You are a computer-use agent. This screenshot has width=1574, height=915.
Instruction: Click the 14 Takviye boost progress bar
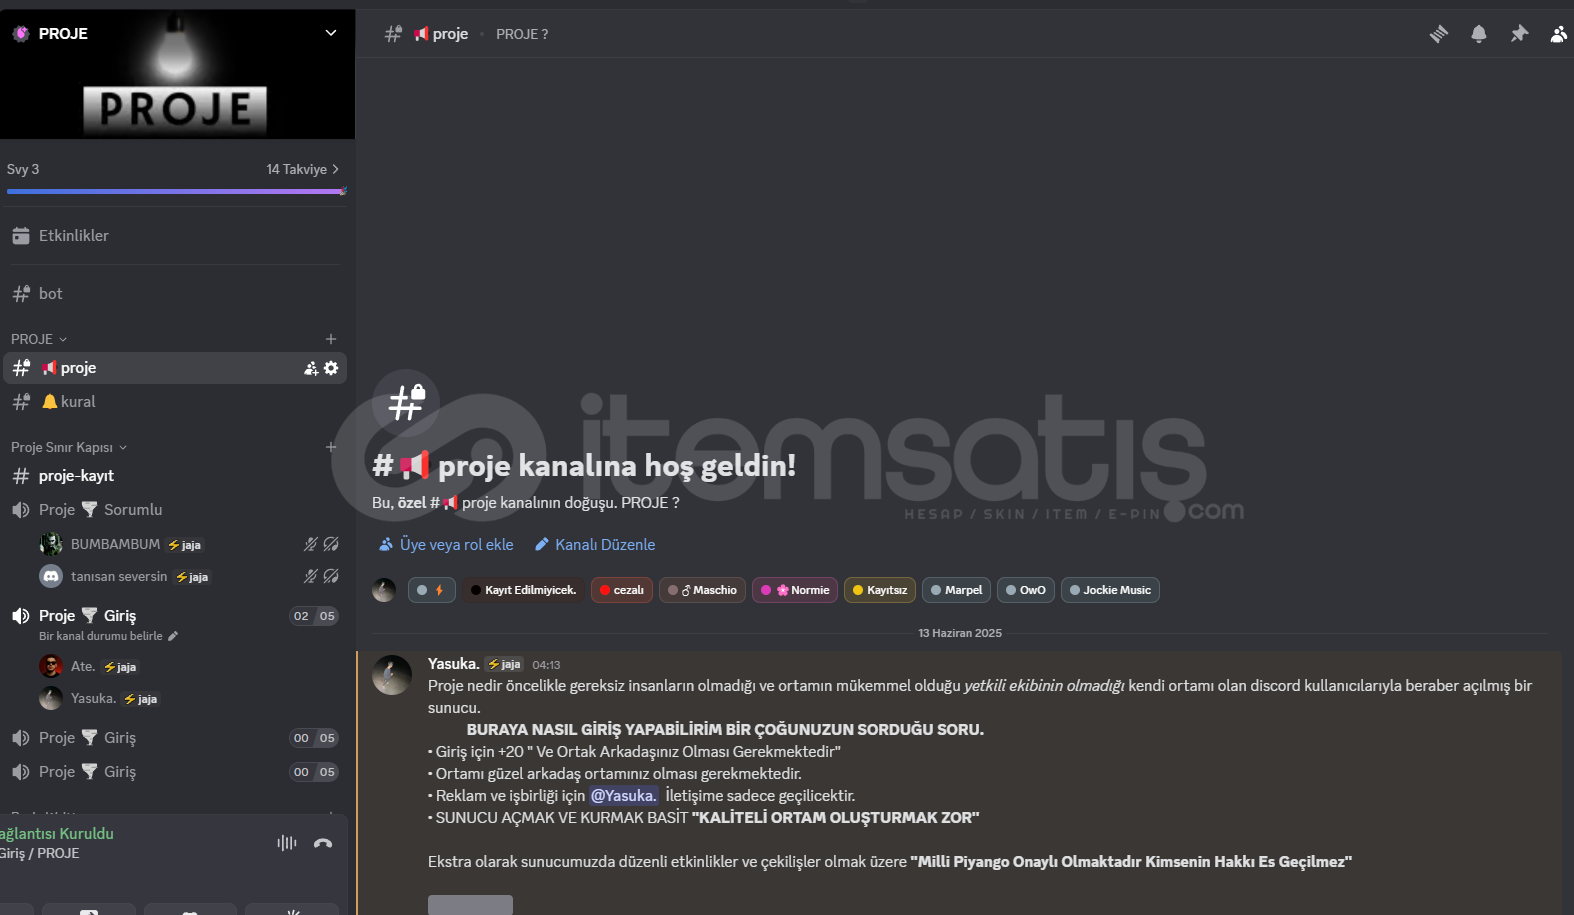(x=175, y=191)
